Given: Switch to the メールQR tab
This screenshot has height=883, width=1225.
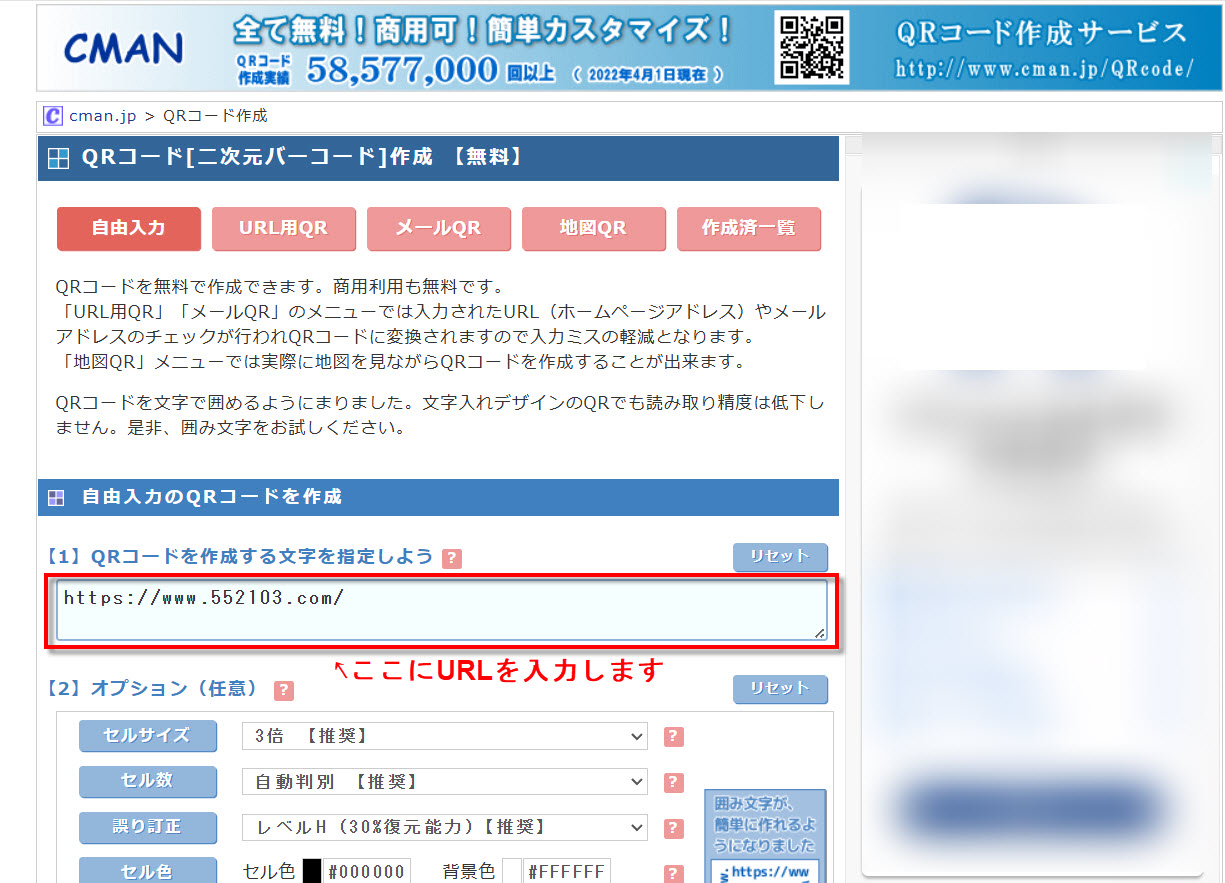Looking at the screenshot, I should coord(439,229).
